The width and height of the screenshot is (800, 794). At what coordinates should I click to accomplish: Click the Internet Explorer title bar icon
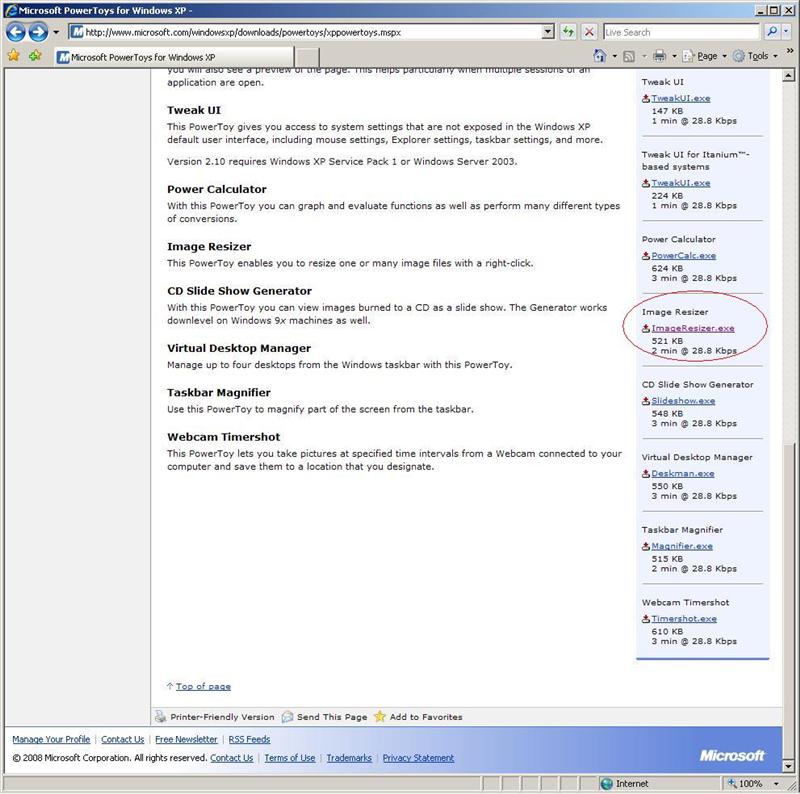(11, 10)
